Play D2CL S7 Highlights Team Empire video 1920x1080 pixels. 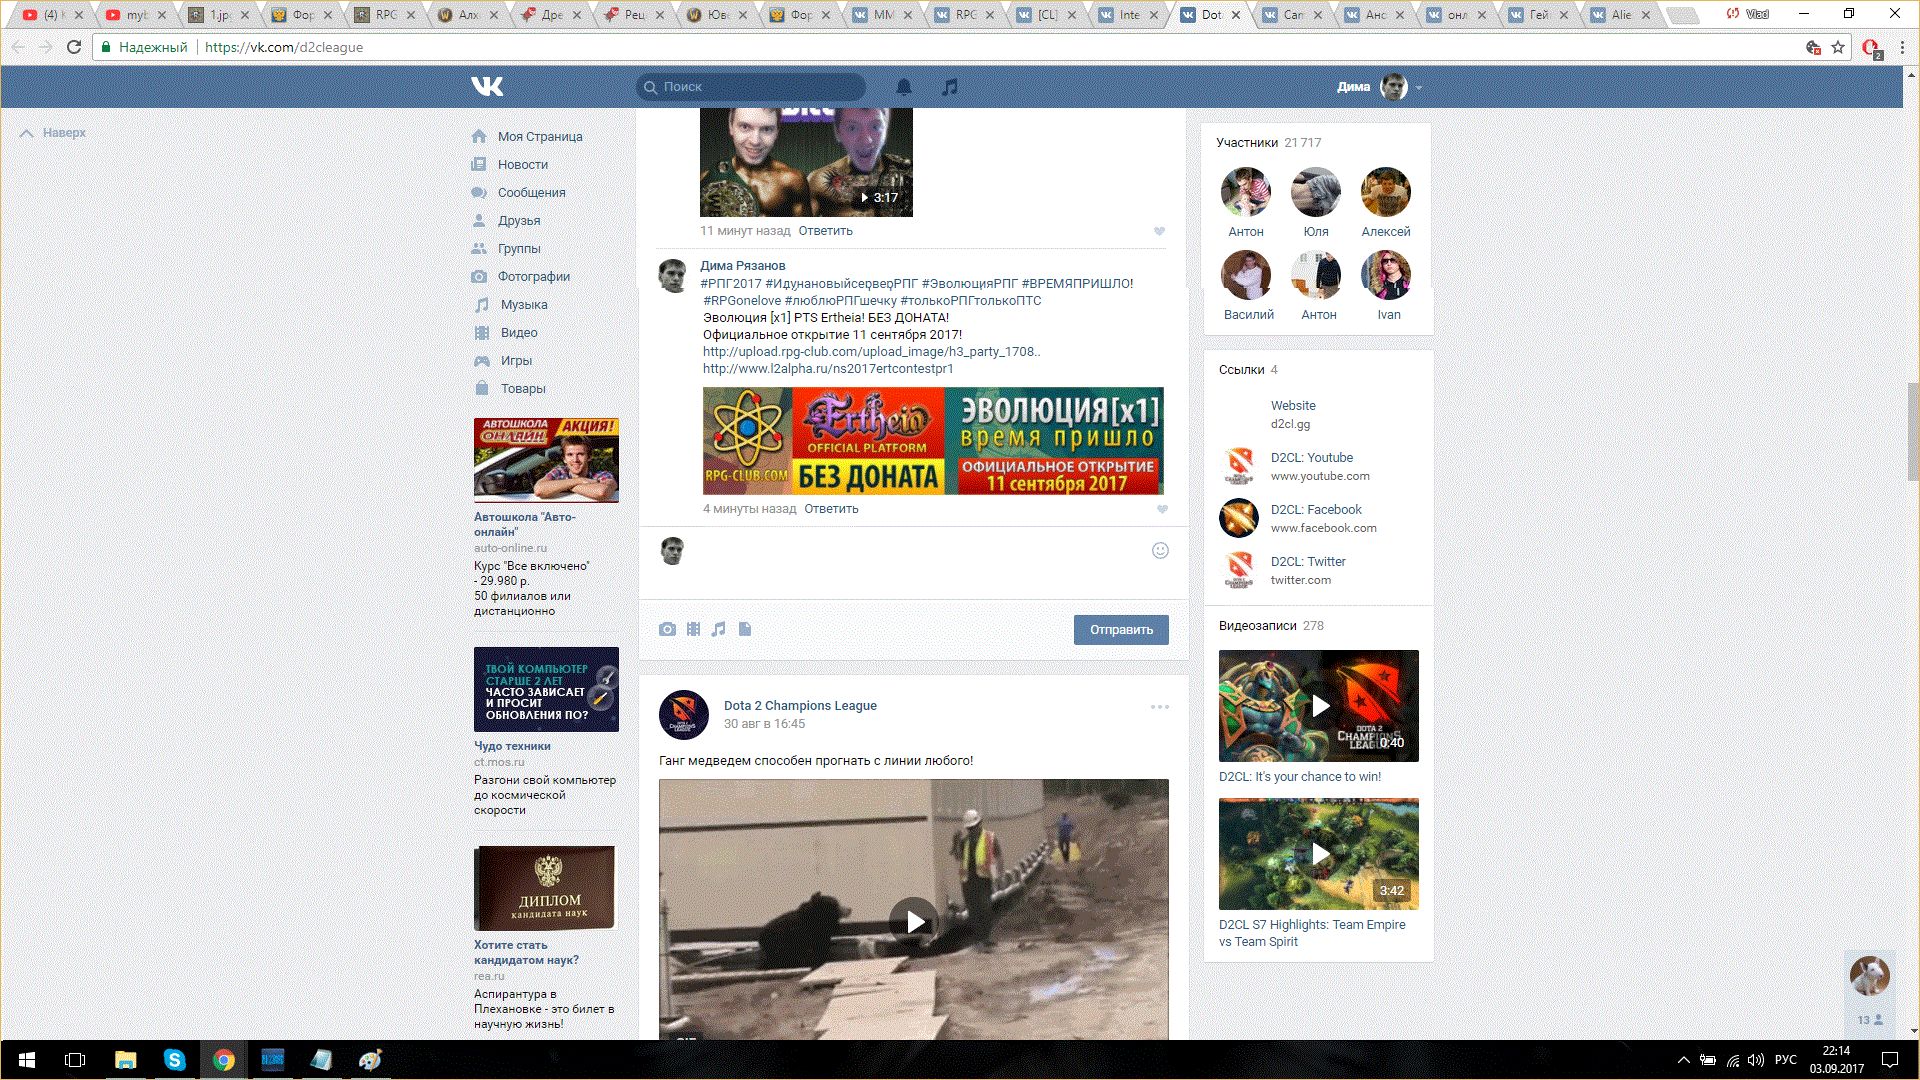pos(1319,854)
